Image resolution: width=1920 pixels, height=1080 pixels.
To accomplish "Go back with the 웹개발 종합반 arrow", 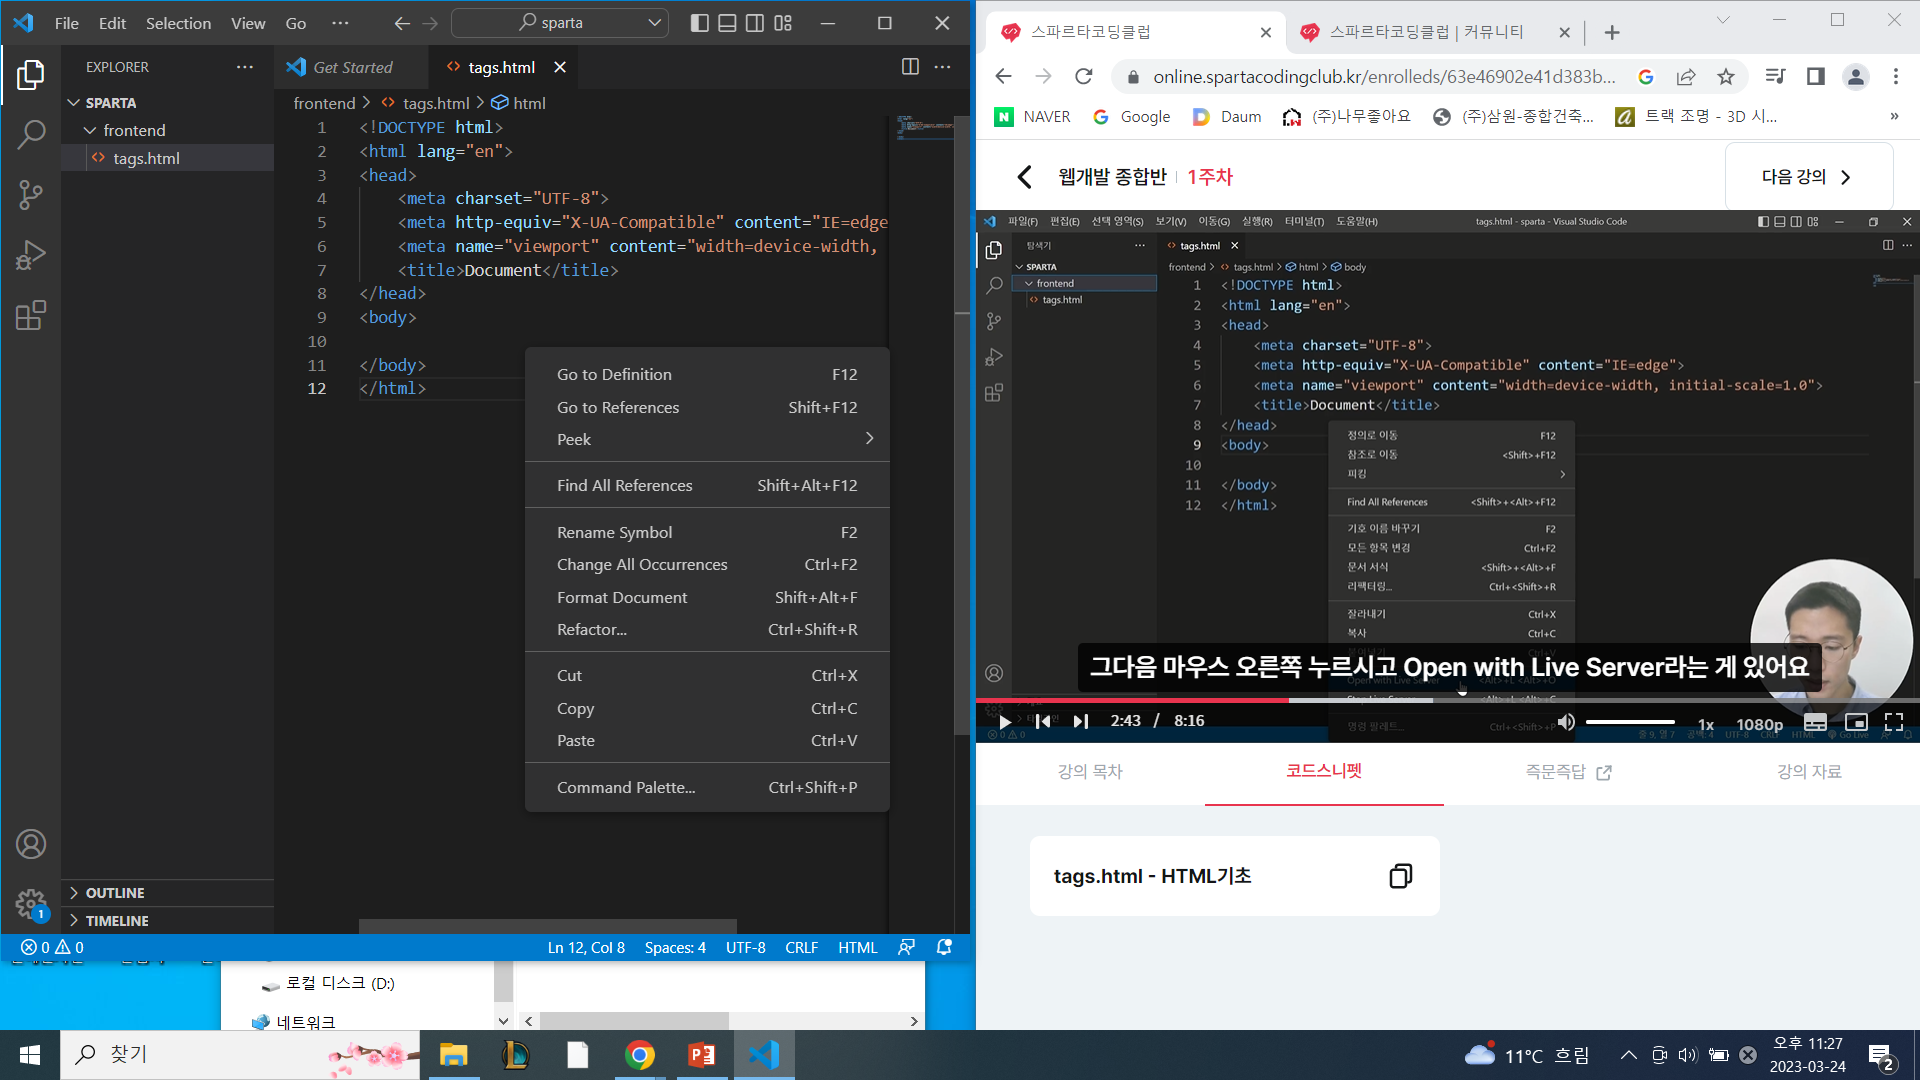I will coord(1024,177).
